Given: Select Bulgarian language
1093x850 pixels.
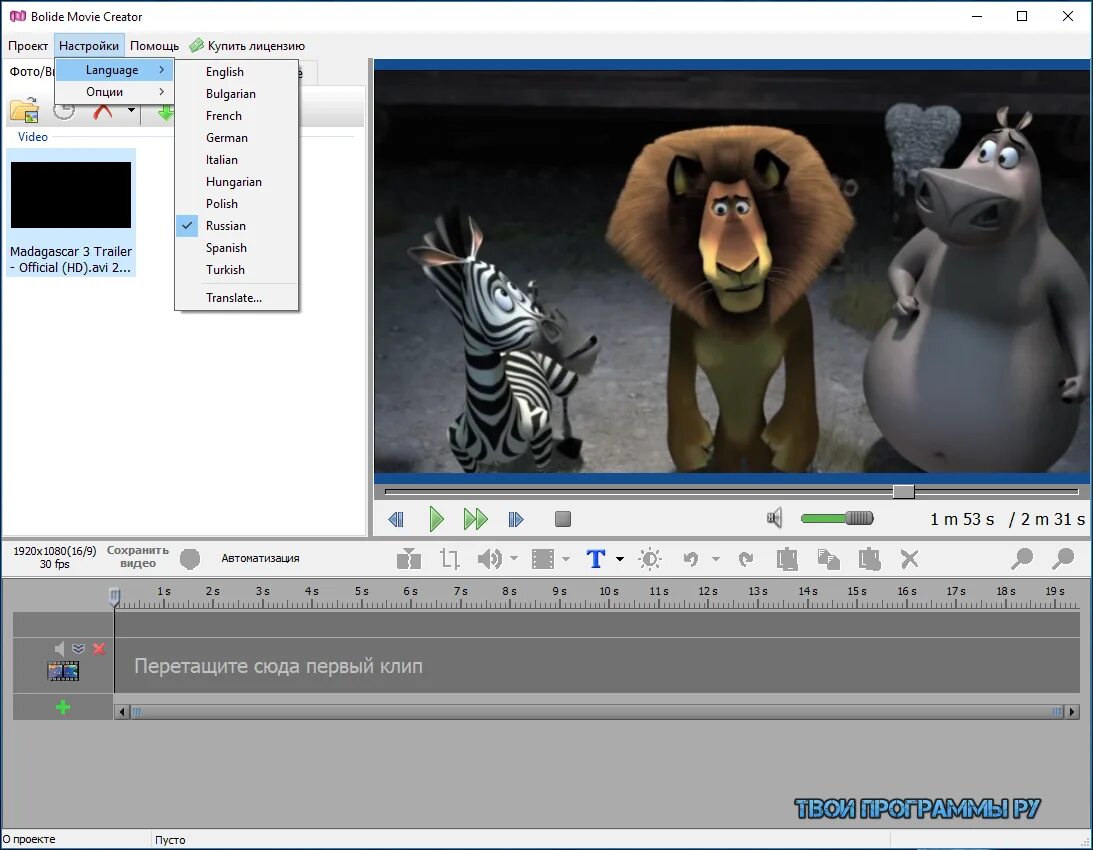Looking at the screenshot, I should [x=236, y=93].
